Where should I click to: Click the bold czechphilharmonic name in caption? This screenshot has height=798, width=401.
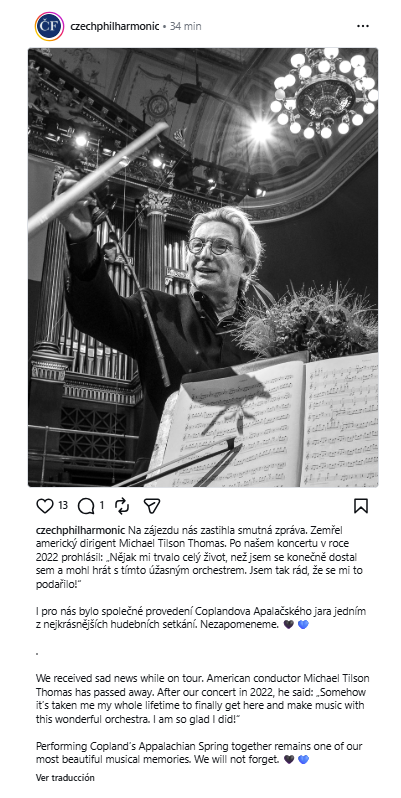(x=80, y=529)
